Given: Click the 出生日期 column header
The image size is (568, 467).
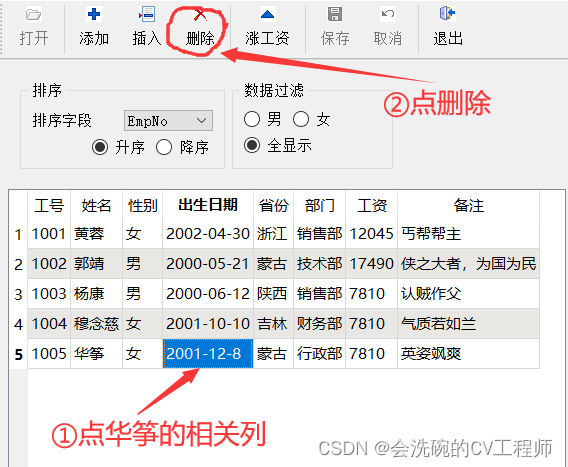Looking at the screenshot, I should click(x=208, y=205).
